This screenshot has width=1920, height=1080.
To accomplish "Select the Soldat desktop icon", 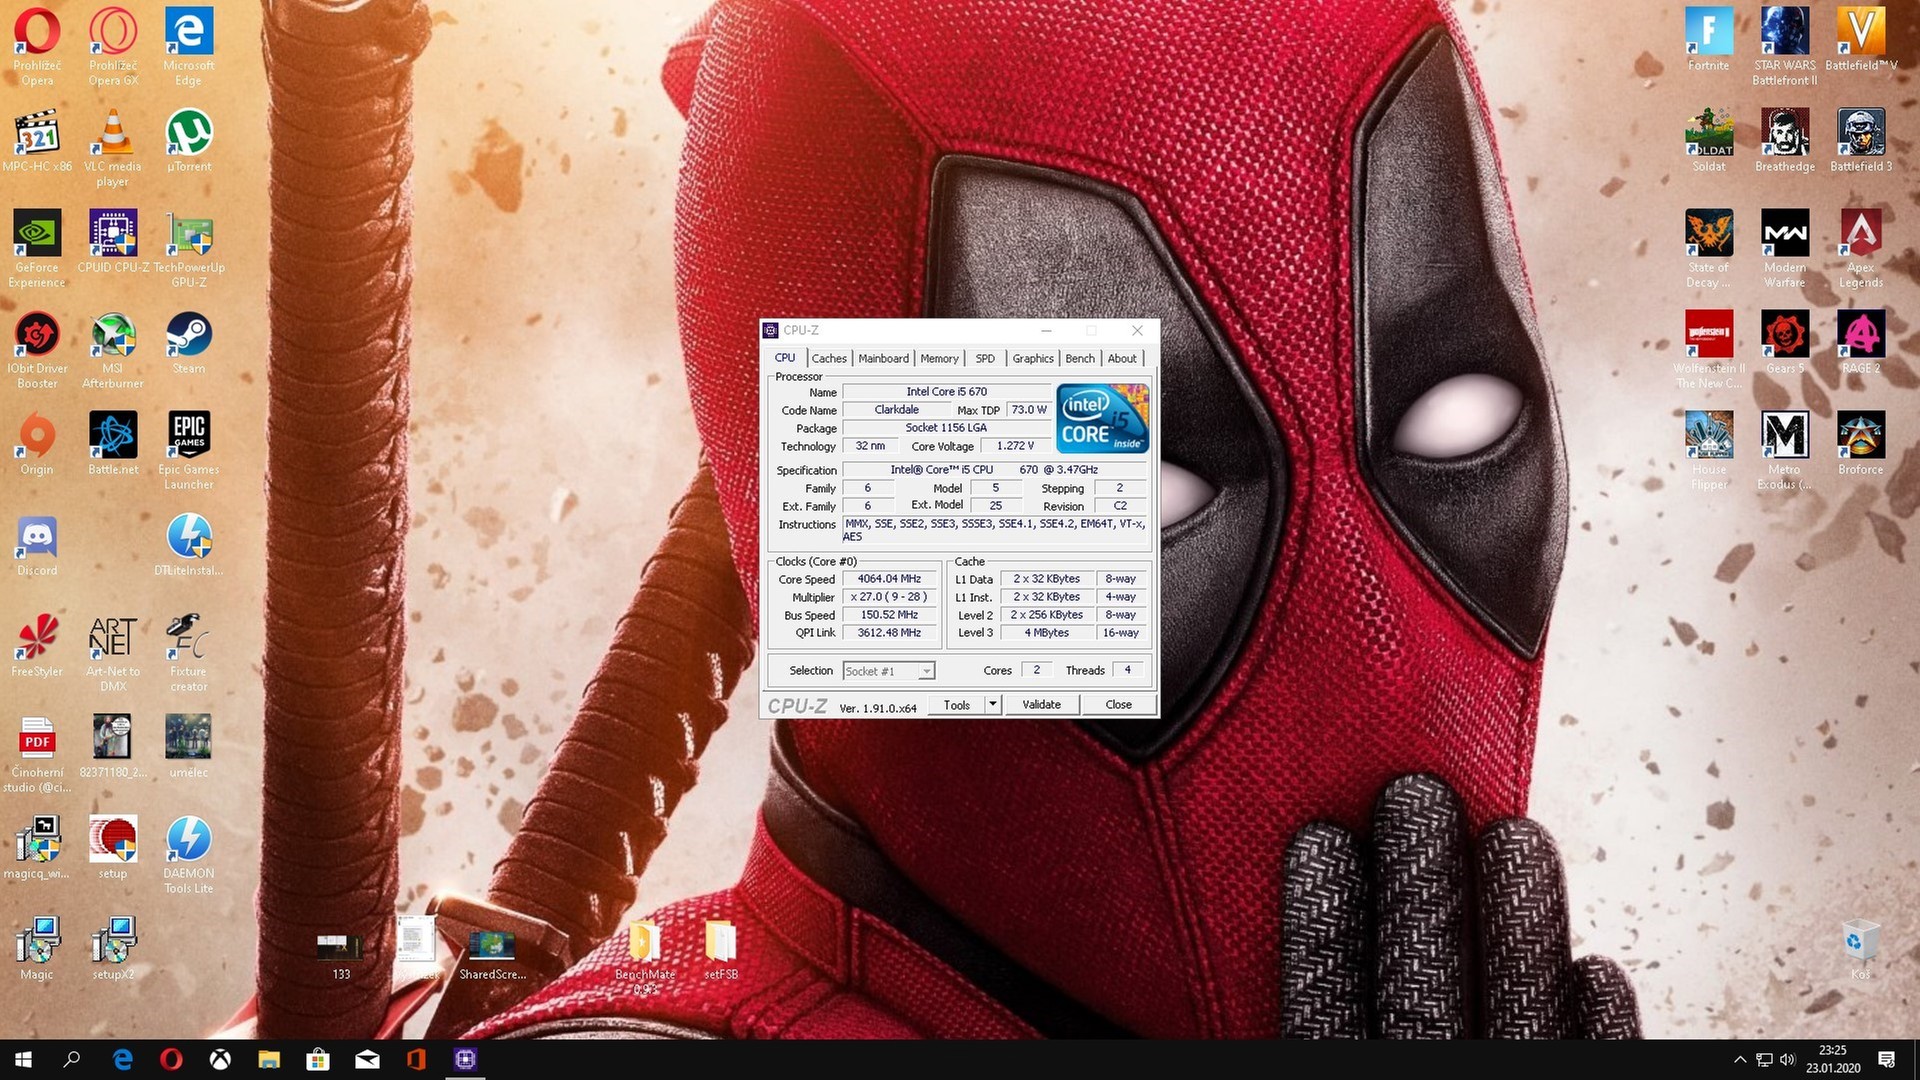I will click(1709, 141).
